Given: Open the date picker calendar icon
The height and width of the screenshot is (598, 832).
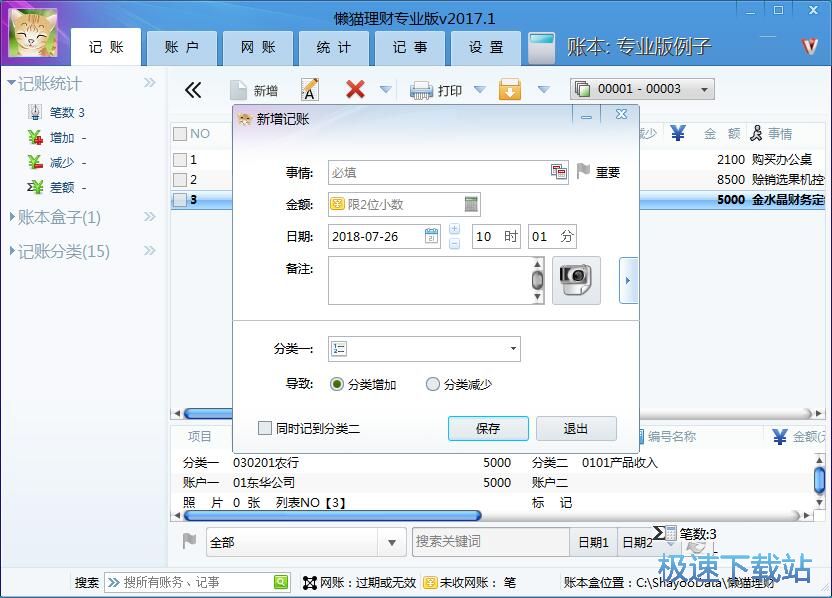Looking at the screenshot, I should 432,236.
